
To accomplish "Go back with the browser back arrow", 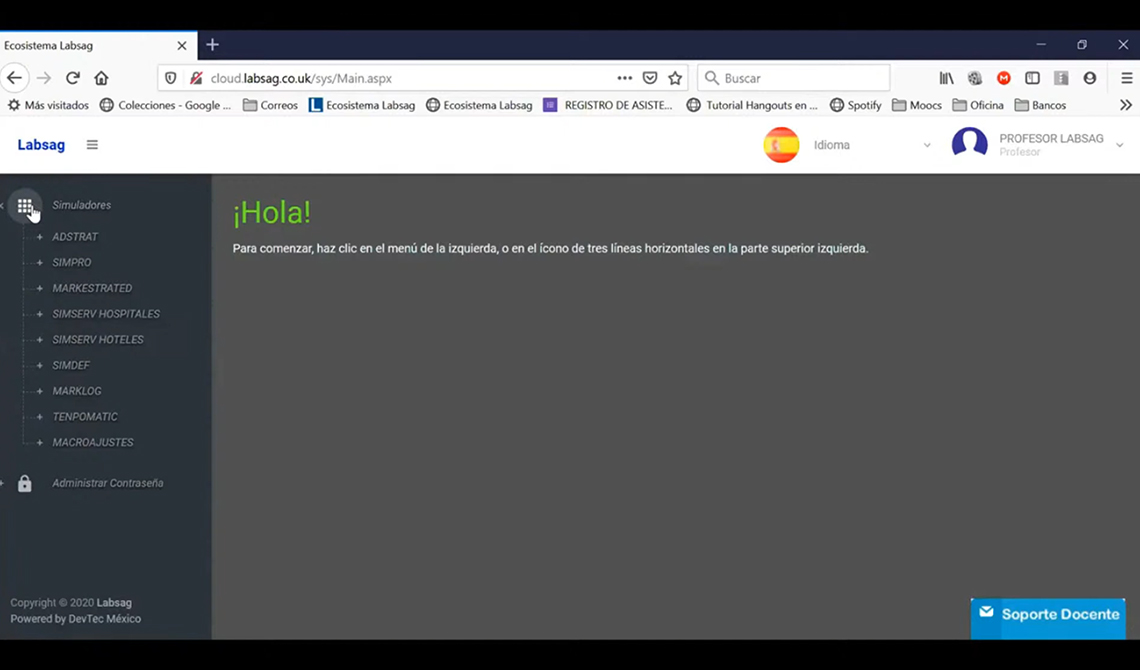I will (15, 78).
